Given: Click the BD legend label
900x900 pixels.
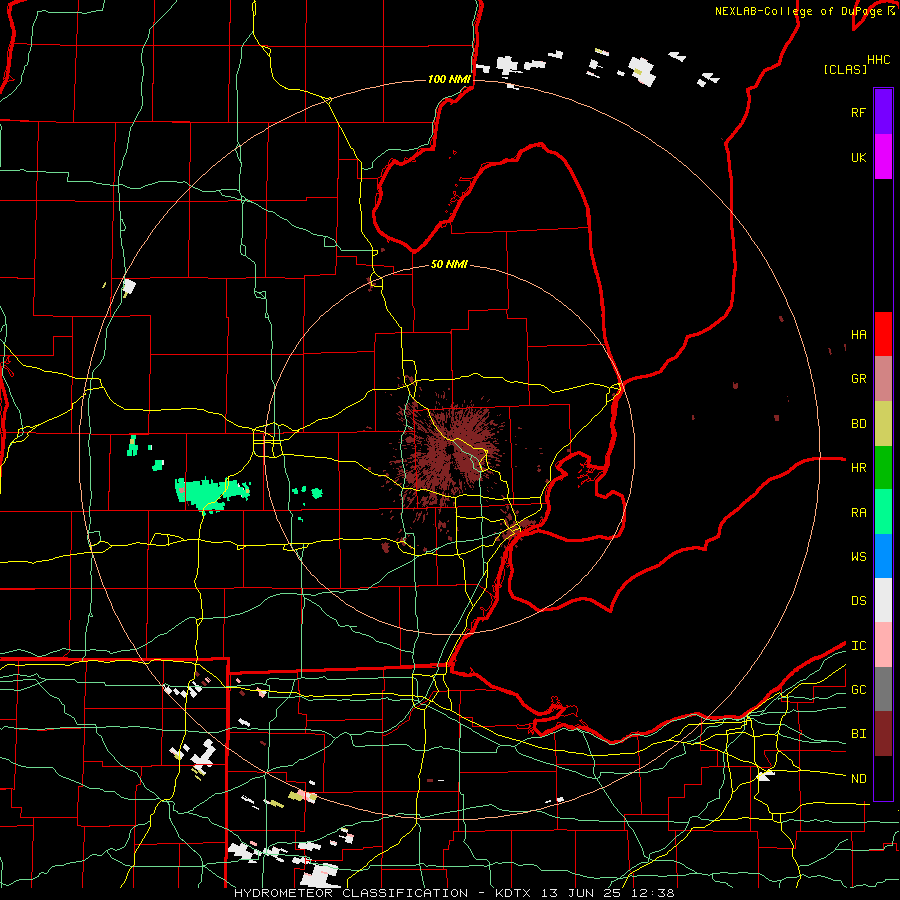Looking at the screenshot, I should click(x=858, y=424).
